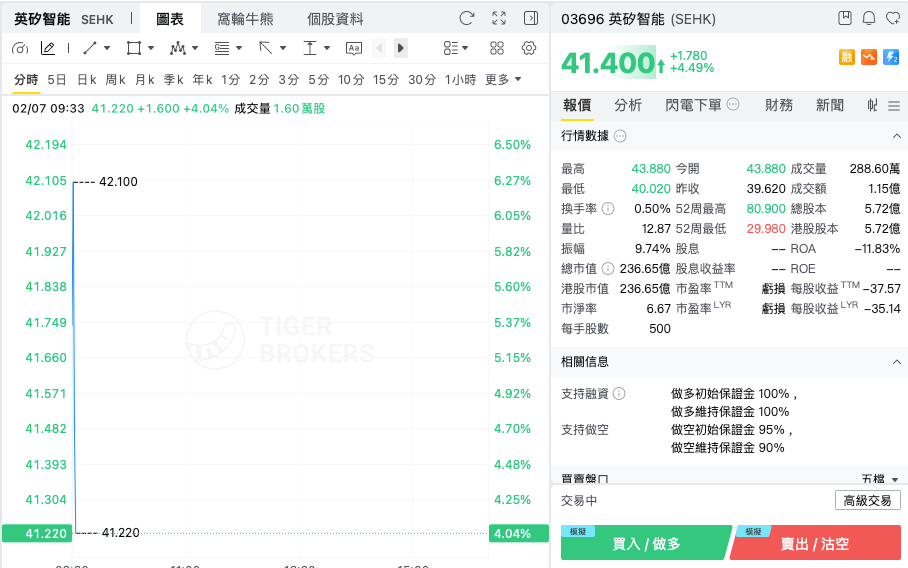Open the list layout dropdown
The height and width of the screenshot is (568, 908).
click(x=456, y=48)
